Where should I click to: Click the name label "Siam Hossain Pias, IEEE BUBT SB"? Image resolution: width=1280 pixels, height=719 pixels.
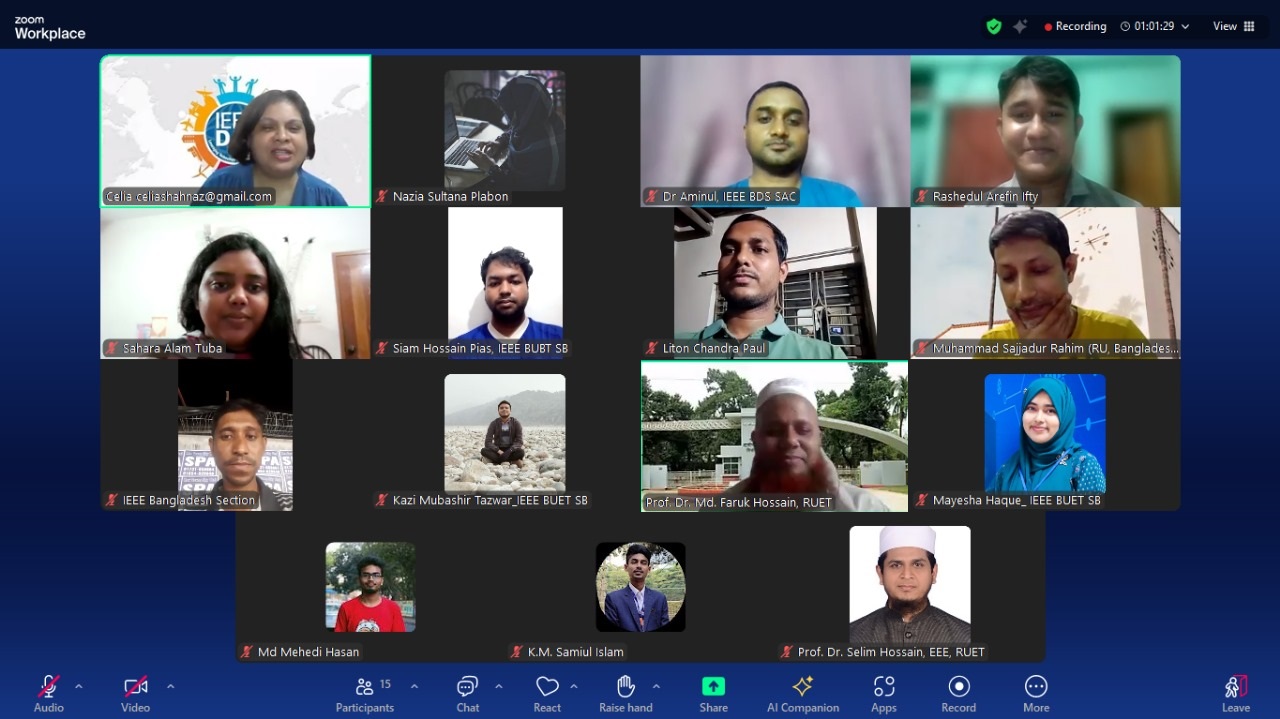[x=480, y=349]
